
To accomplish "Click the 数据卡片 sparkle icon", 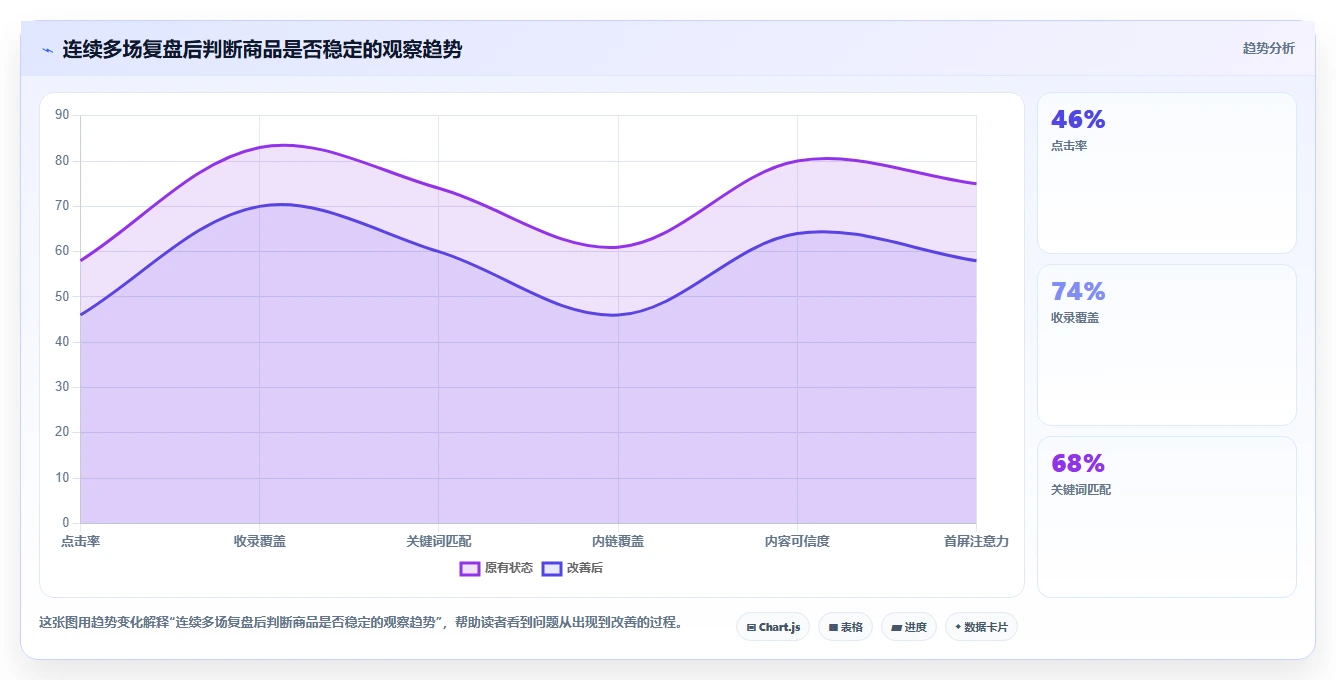I will point(958,627).
